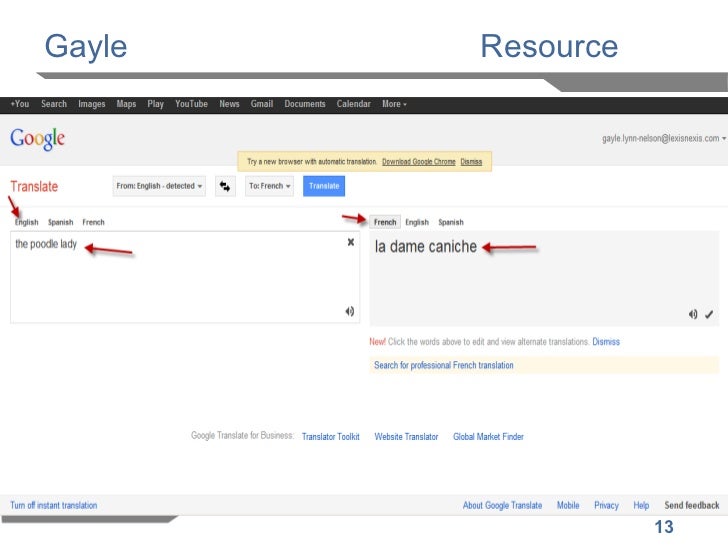This screenshot has width=728, height=546.
Task: Dismiss the Chrome browser banner
Action: [x=471, y=162]
